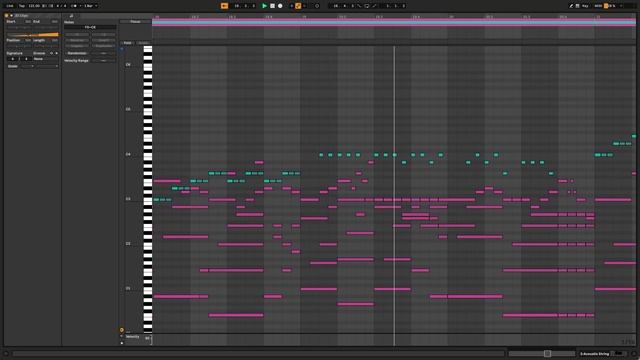Open the scale name dropdown
Image resolution: width=640 pixels, height=360 pixels.
47,66
